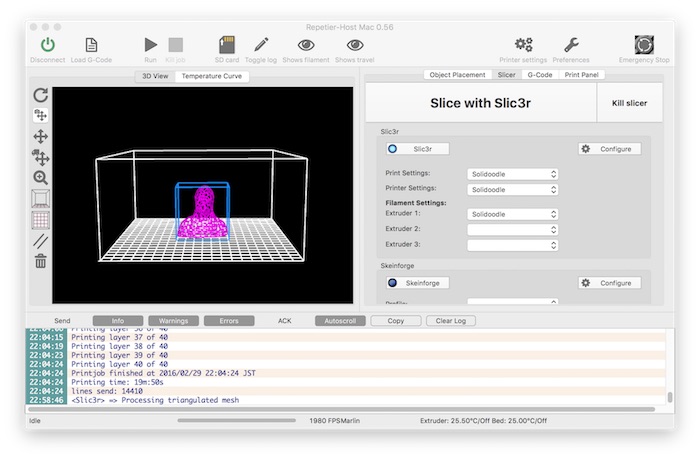700x459 pixels.
Task: Open the Print Panel tab
Action: coord(581,75)
